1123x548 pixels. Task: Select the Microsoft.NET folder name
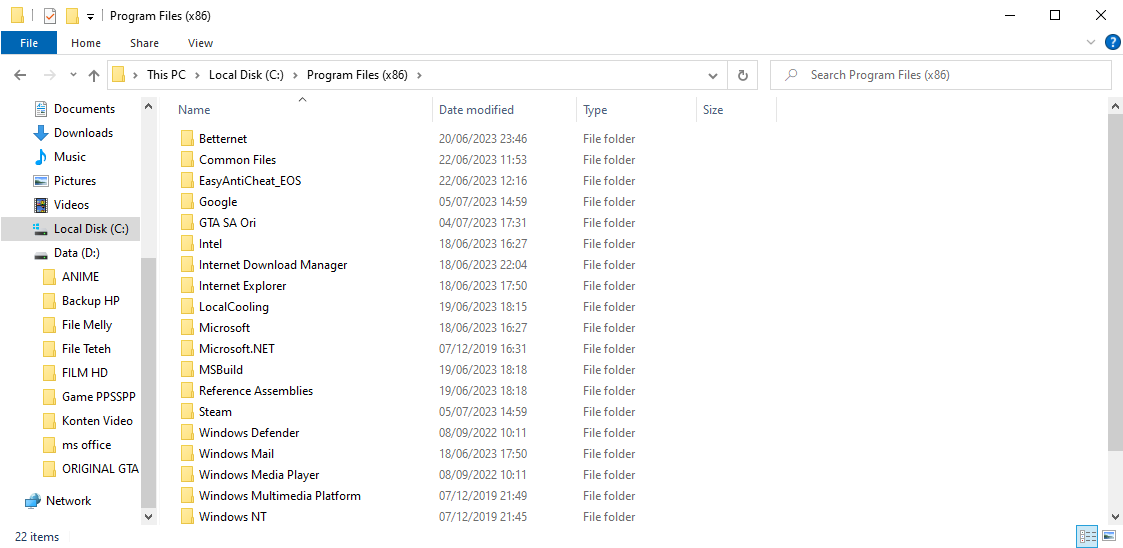(236, 349)
